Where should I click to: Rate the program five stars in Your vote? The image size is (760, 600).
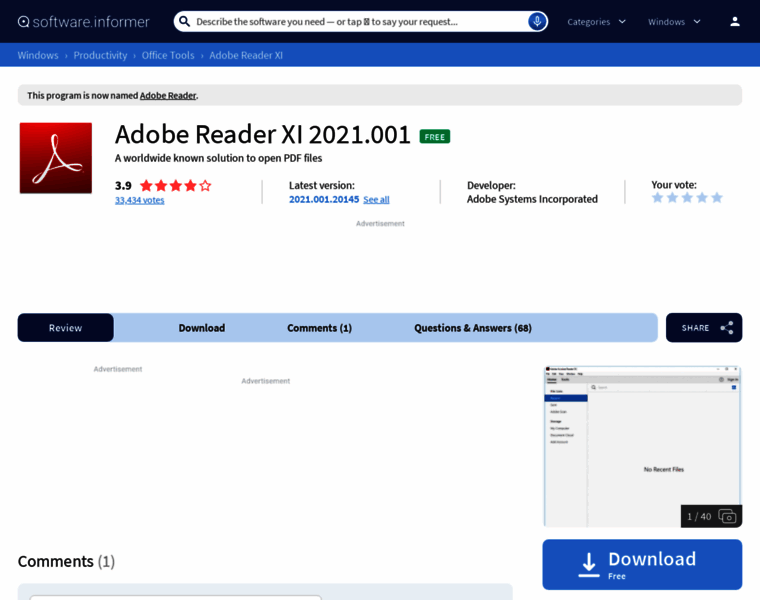coord(717,198)
